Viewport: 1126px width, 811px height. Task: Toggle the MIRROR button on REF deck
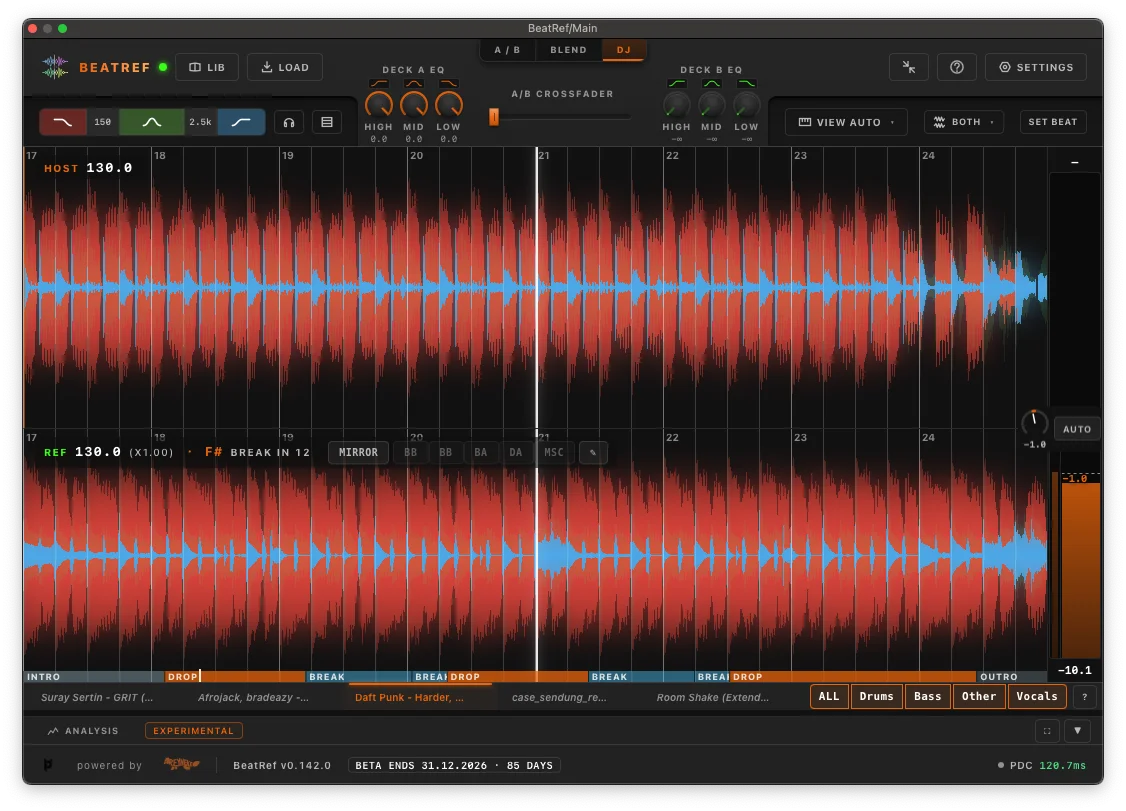[x=358, y=453]
